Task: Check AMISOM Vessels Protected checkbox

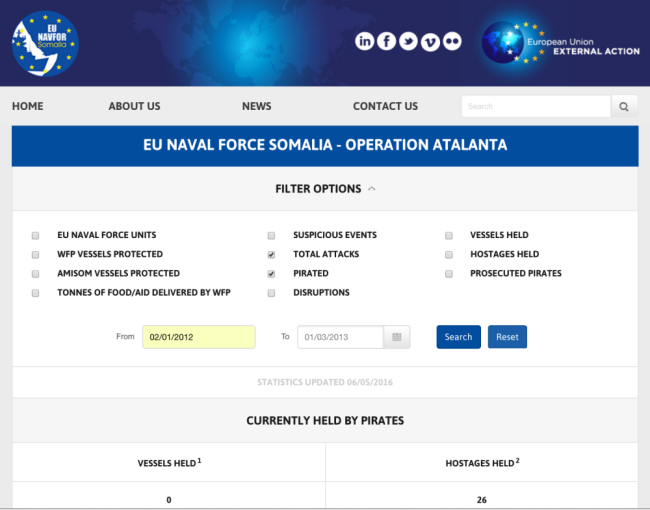Action: (35, 274)
